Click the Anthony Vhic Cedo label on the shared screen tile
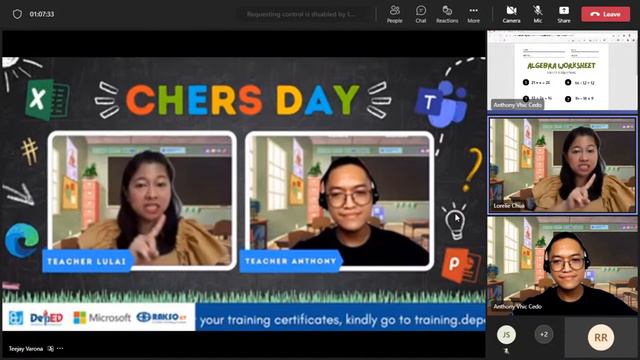This screenshot has height=360, width=640. 518,105
